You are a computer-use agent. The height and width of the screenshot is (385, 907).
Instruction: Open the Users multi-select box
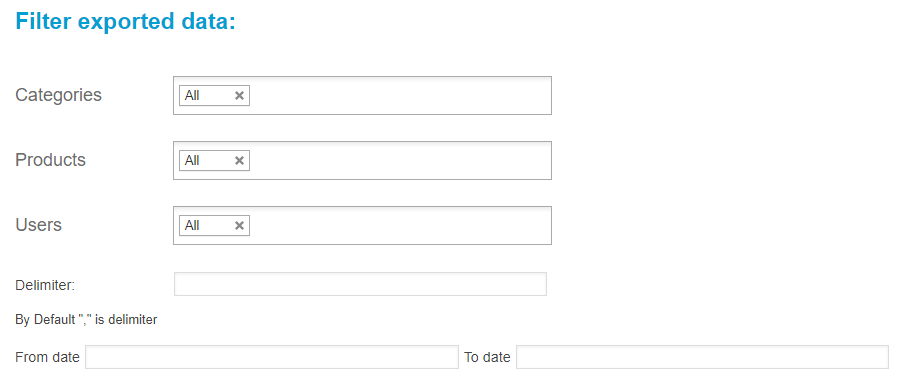(362, 225)
